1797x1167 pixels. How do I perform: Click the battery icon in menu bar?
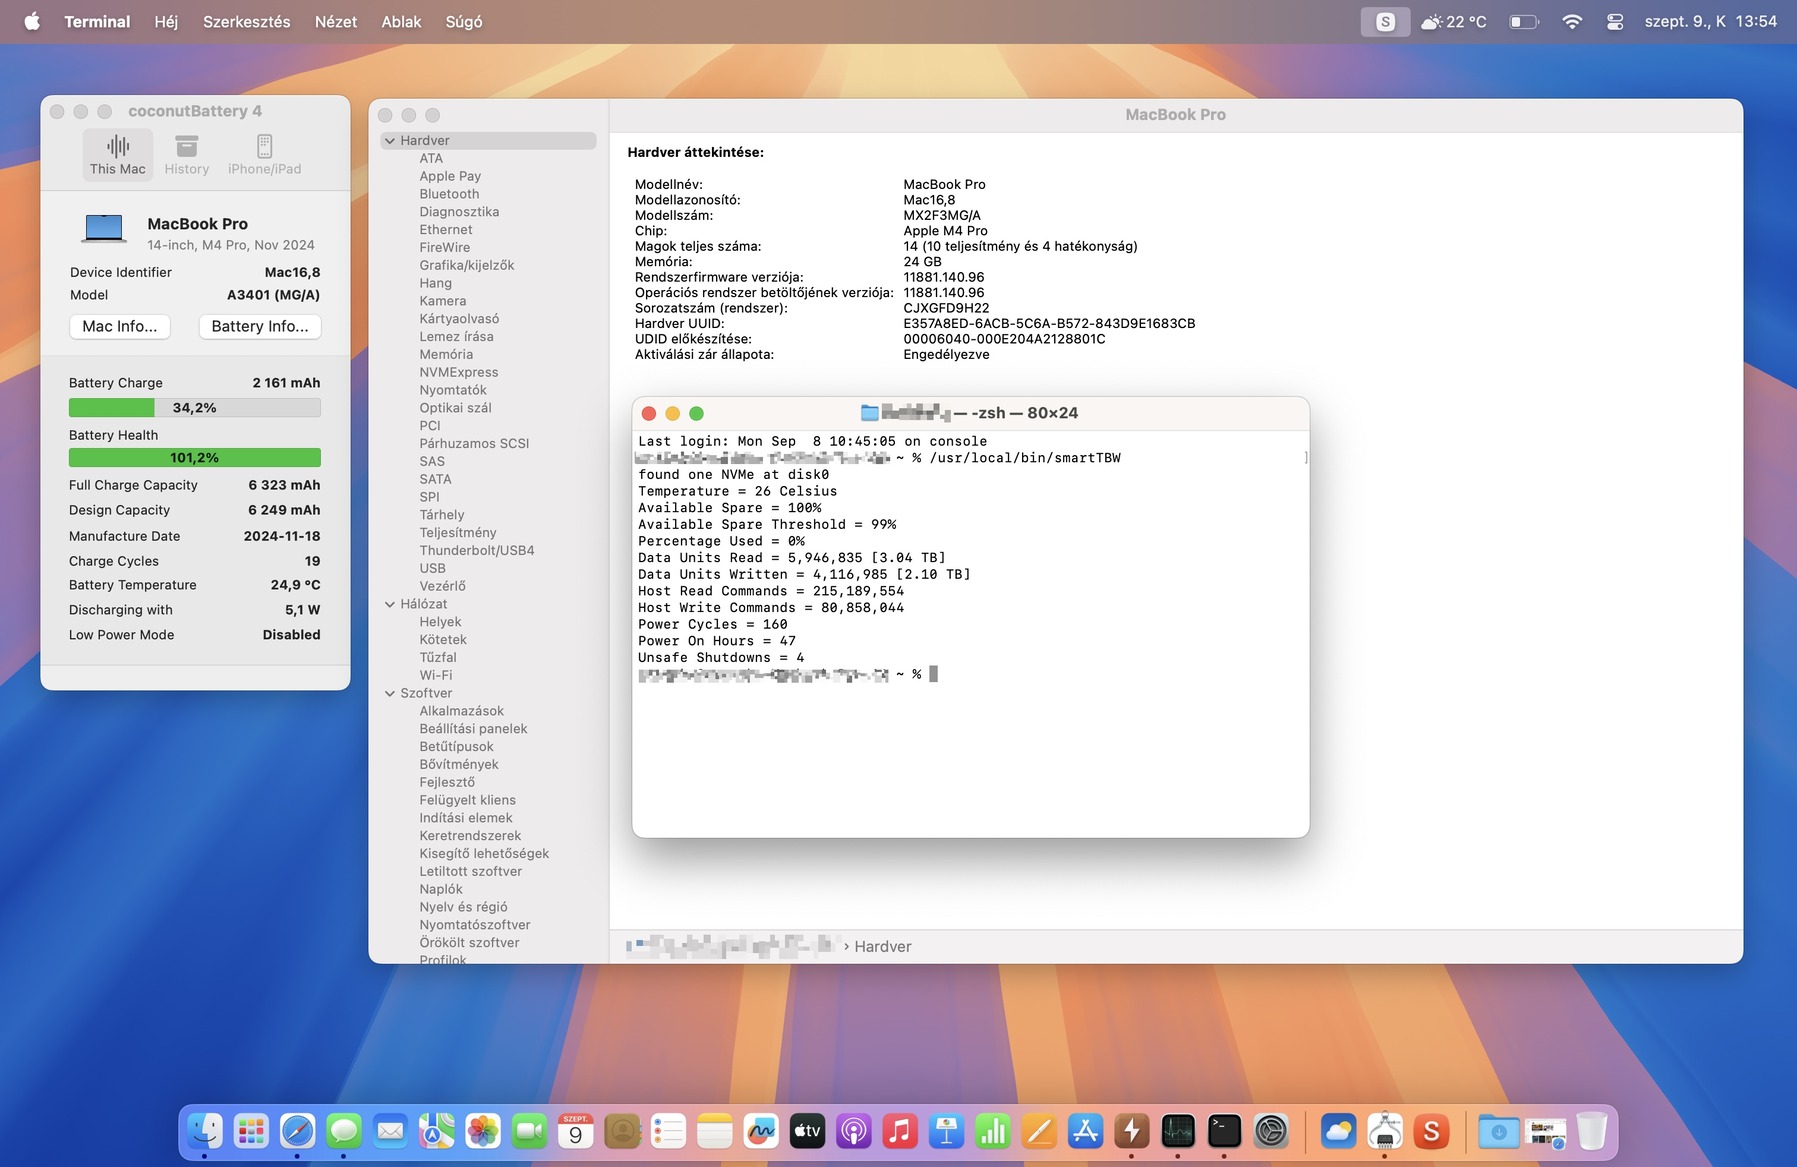[1524, 21]
